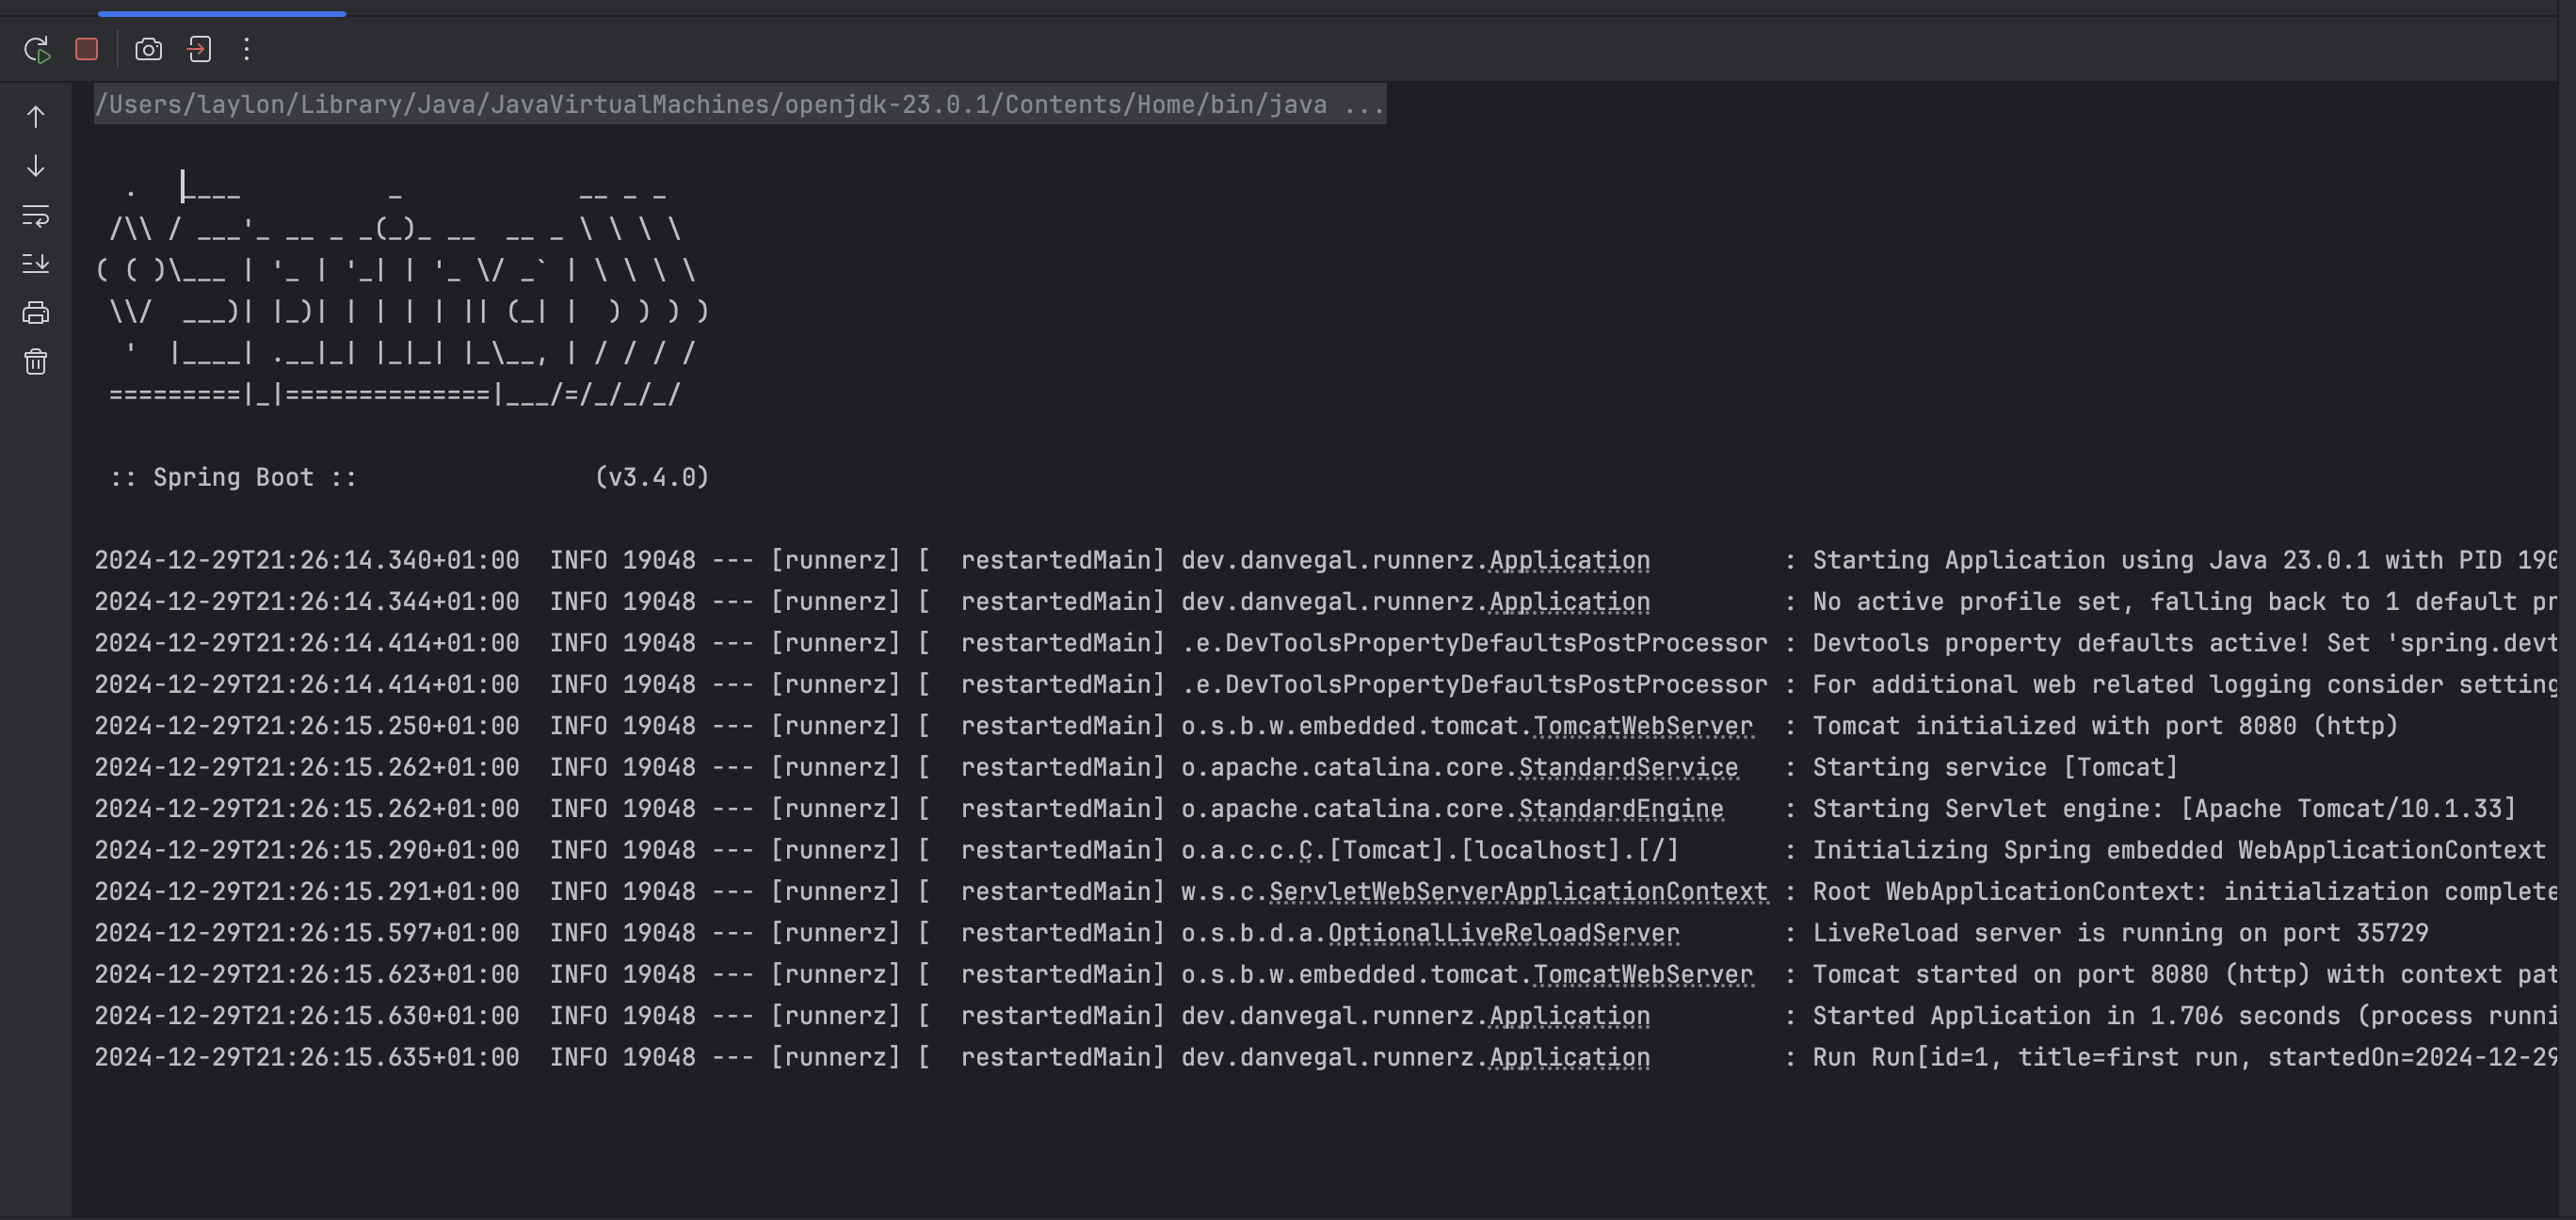Open Application link on Starting Application line
2576x1220 pixels.
pyautogui.click(x=1569, y=561)
